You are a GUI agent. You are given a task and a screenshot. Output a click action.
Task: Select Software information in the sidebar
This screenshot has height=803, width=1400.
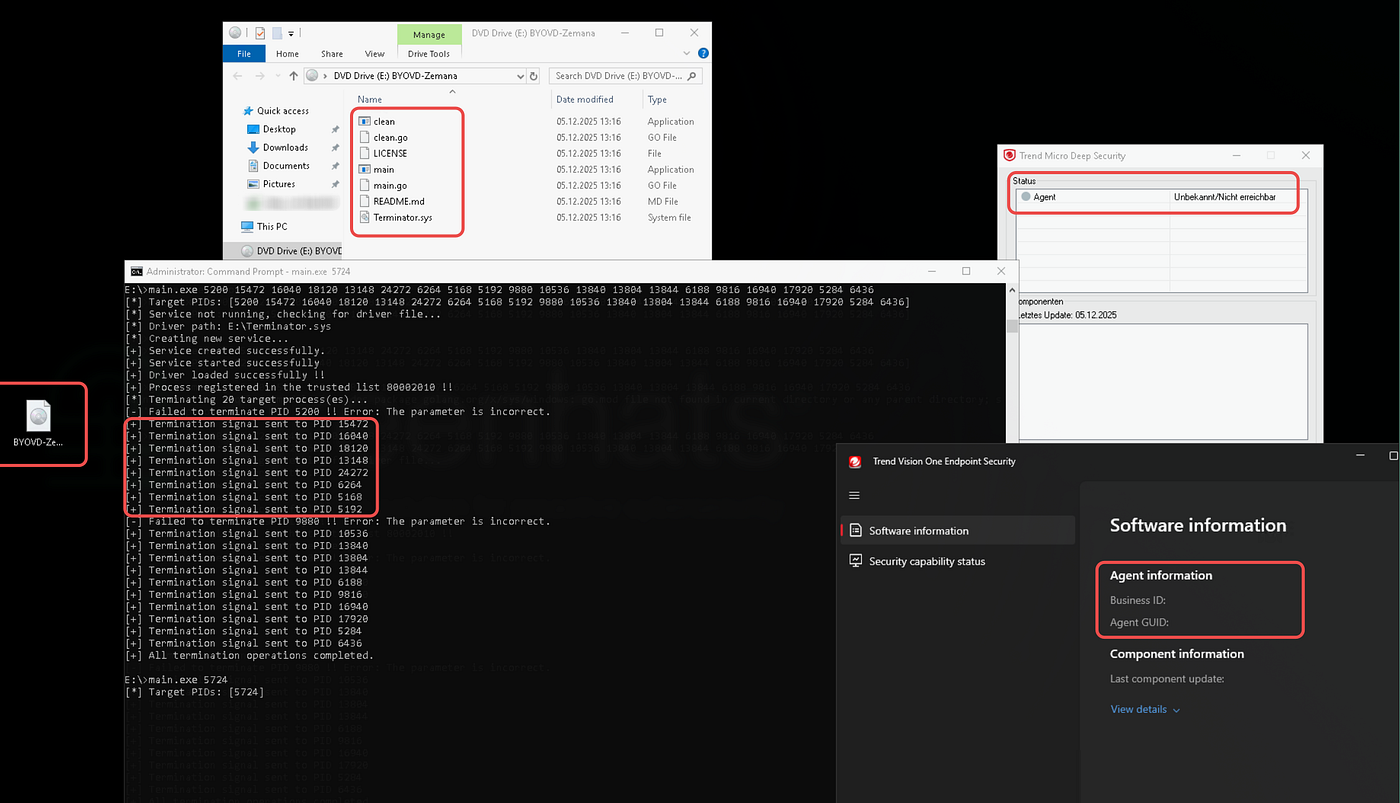pyautogui.click(x=958, y=531)
